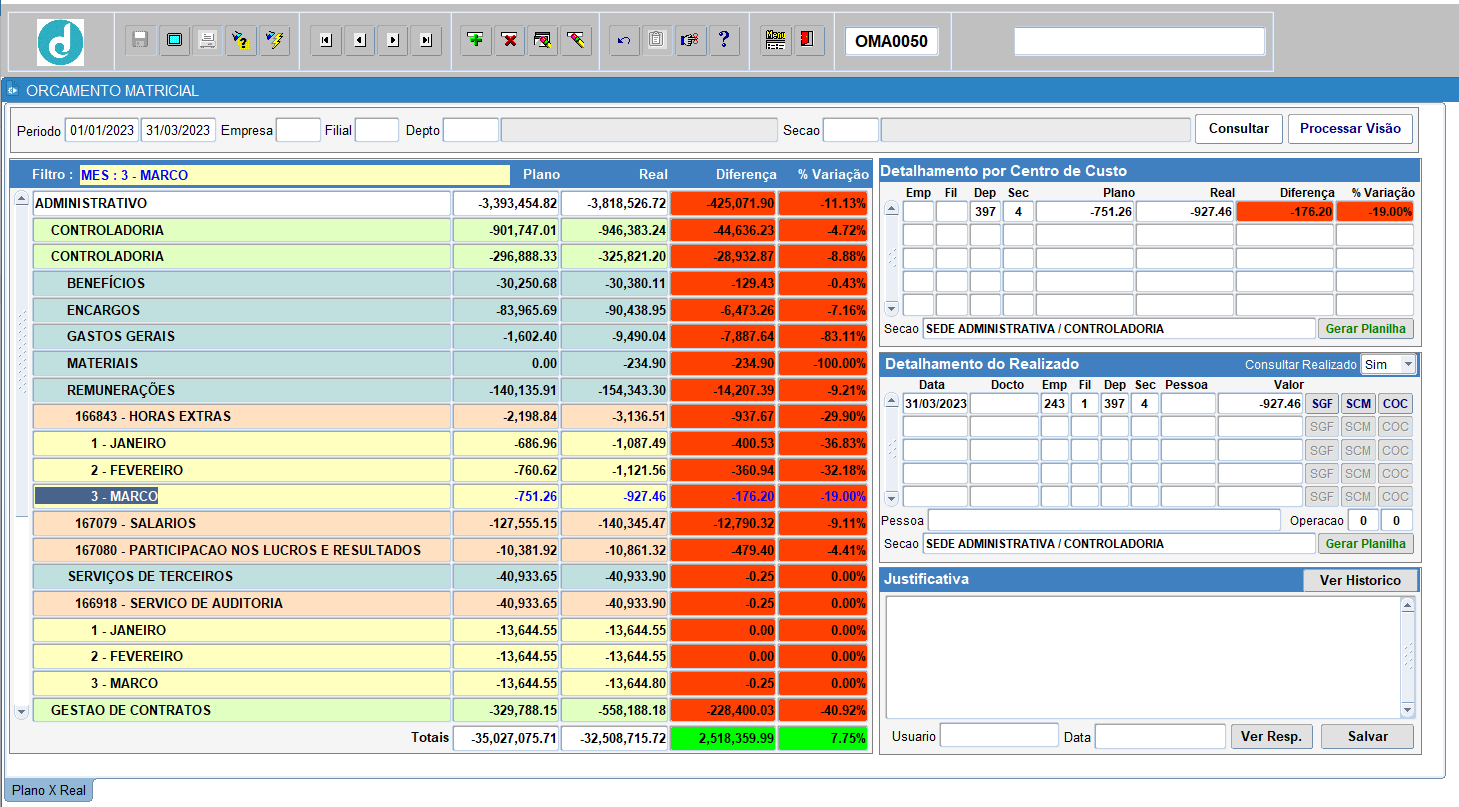Click the Ver Resp. button
This screenshot has height=807, width=1459.
1270,736
